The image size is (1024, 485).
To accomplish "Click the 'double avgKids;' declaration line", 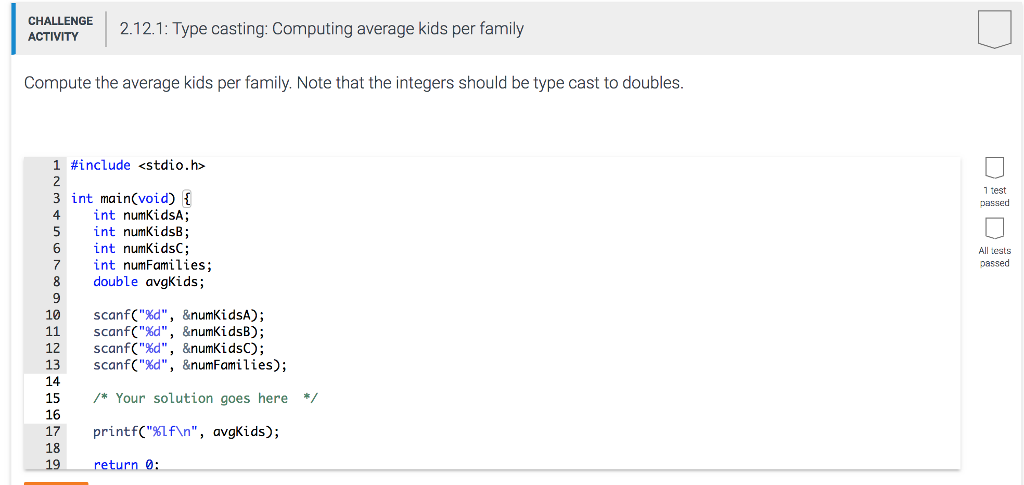I will [149, 281].
